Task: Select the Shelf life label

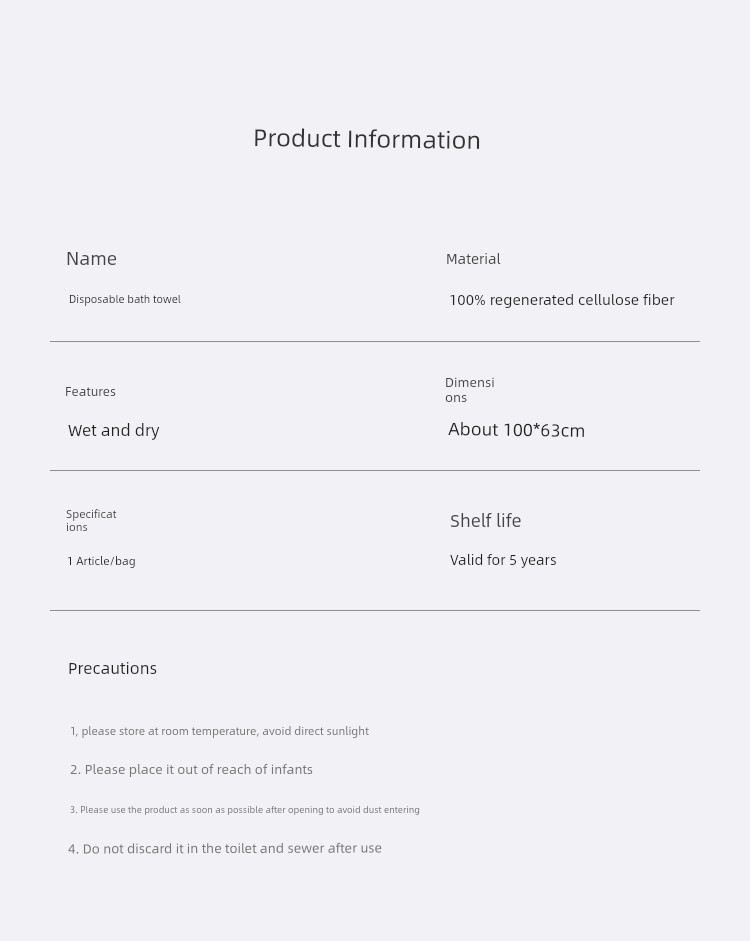Action: (x=485, y=520)
